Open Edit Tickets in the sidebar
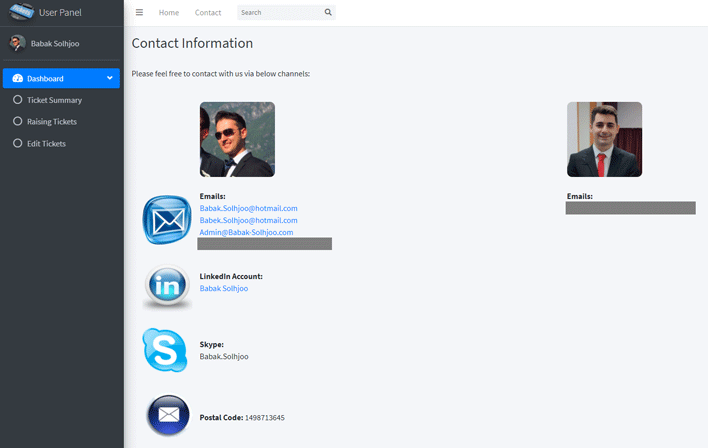The image size is (708, 448). (x=46, y=144)
